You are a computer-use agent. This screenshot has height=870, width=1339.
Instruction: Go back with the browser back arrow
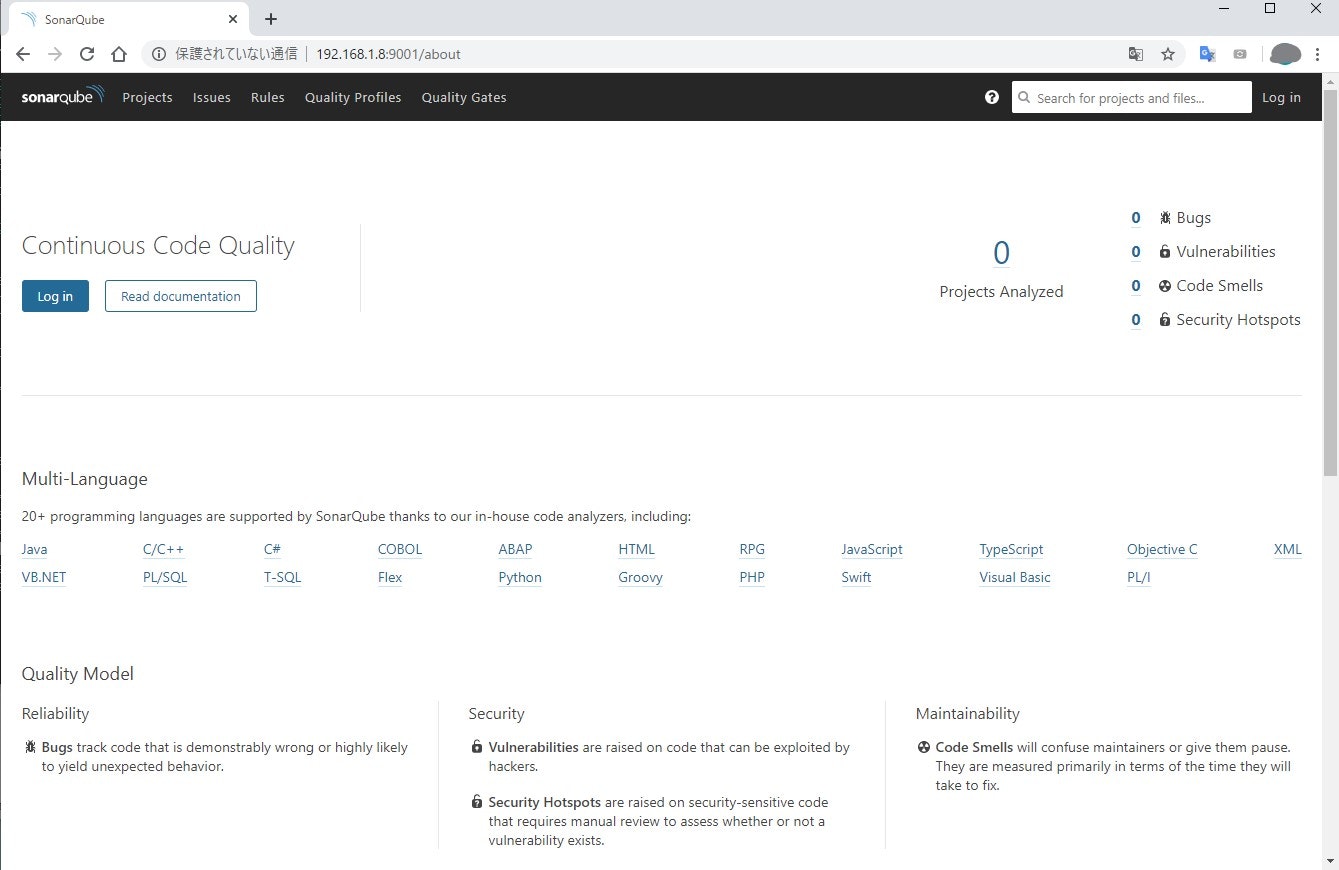coord(23,54)
